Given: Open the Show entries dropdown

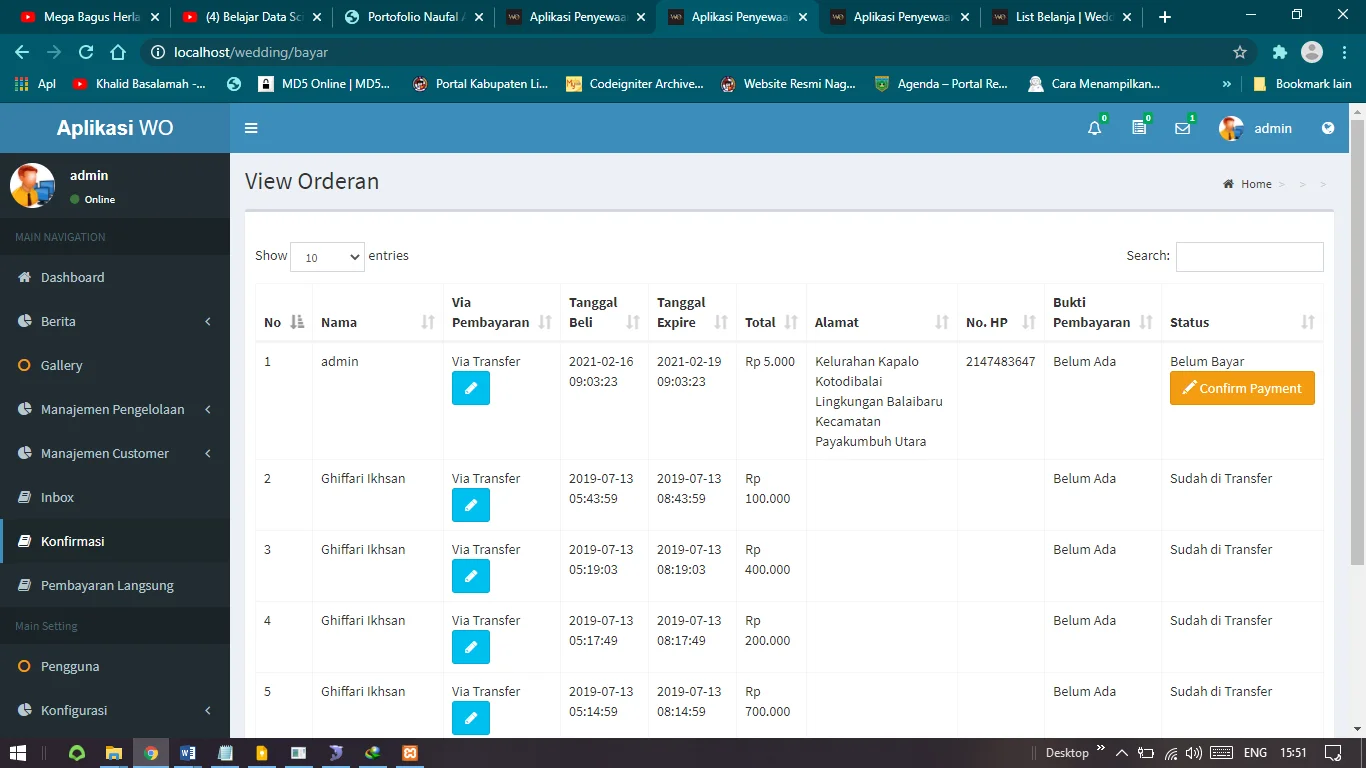Looking at the screenshot, I should click(x=328, y=257).
